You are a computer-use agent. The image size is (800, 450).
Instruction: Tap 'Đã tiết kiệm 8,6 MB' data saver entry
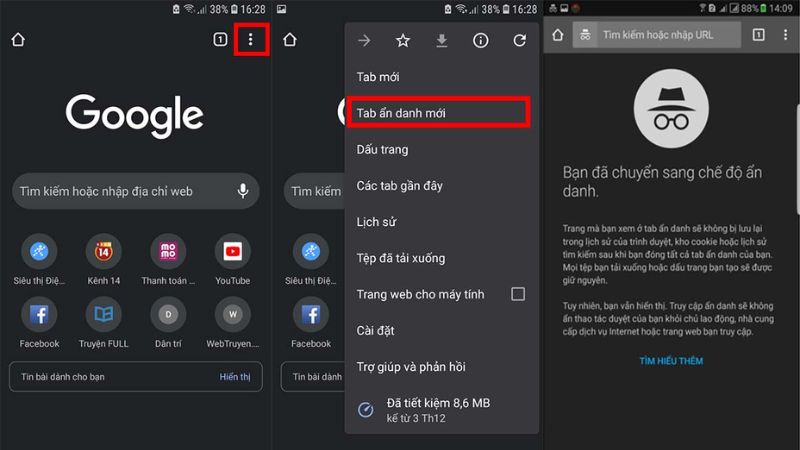coord(442,410)
